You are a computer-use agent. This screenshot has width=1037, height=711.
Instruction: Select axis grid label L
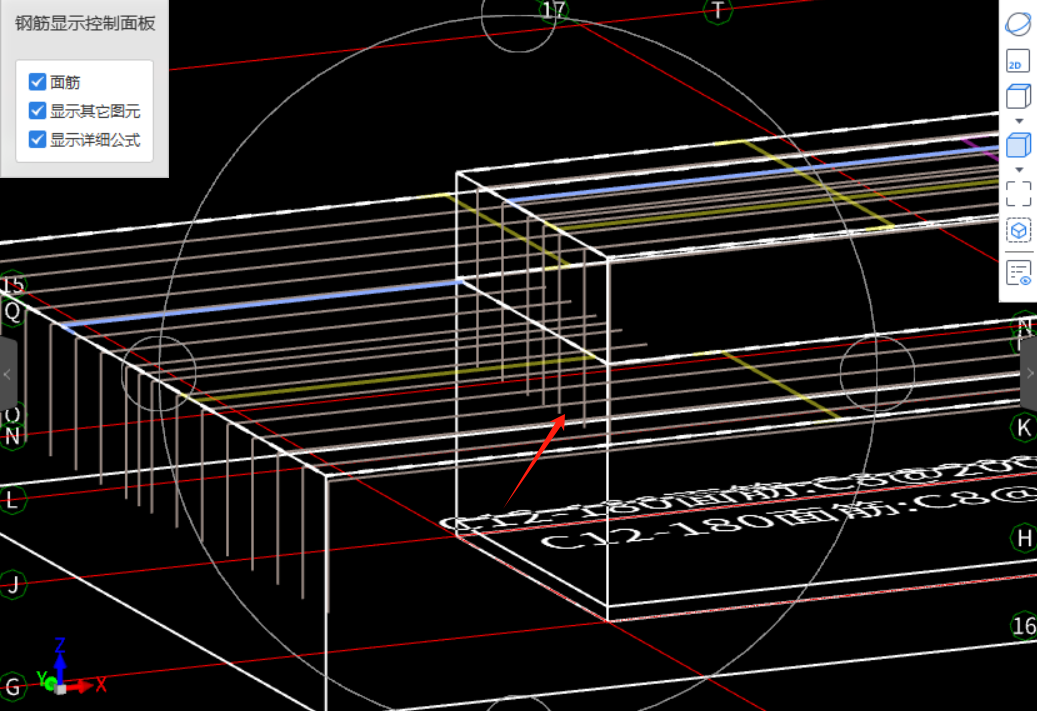tap(12, 499)
